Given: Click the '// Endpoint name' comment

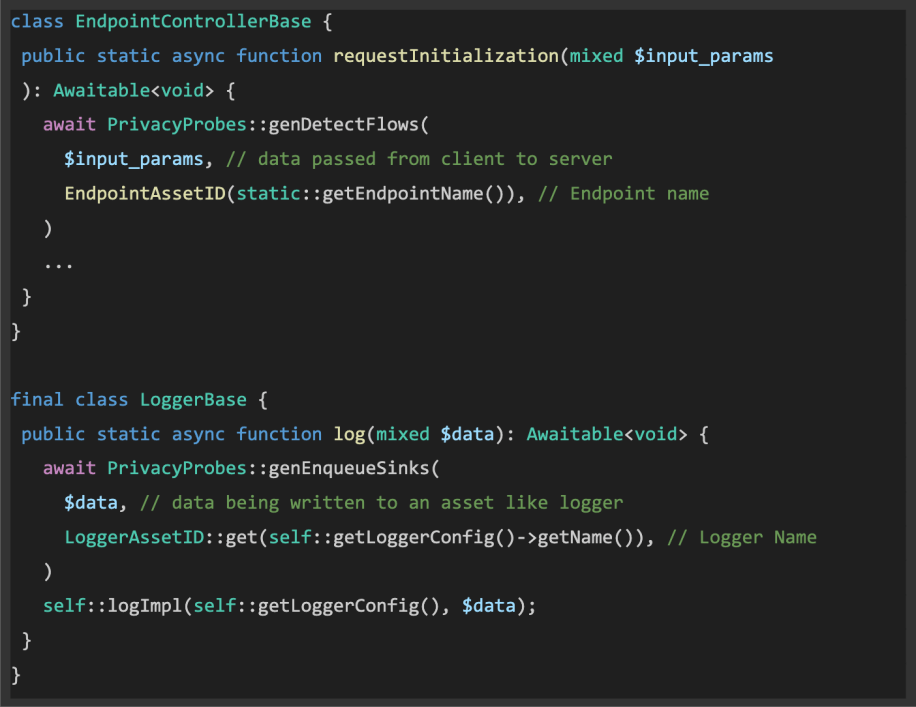Looking at the screenshot, I should [x=623, y=193].
